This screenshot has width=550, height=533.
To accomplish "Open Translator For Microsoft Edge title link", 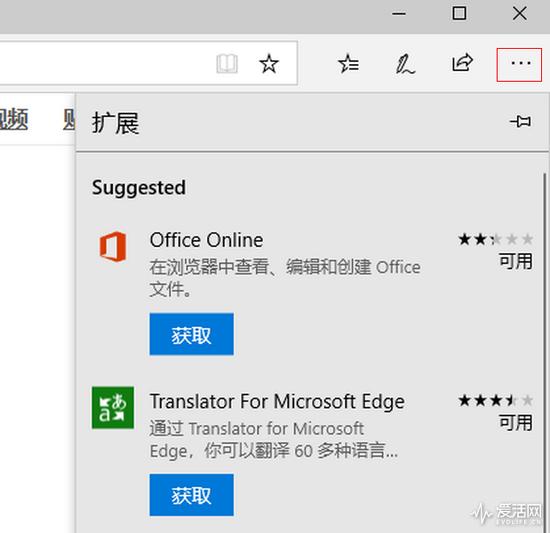I will [277, 402].
